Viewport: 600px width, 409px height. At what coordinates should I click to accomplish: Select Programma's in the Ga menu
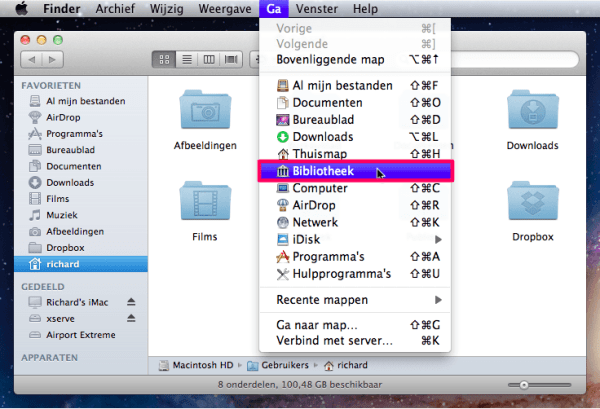[x=355, y=257]
